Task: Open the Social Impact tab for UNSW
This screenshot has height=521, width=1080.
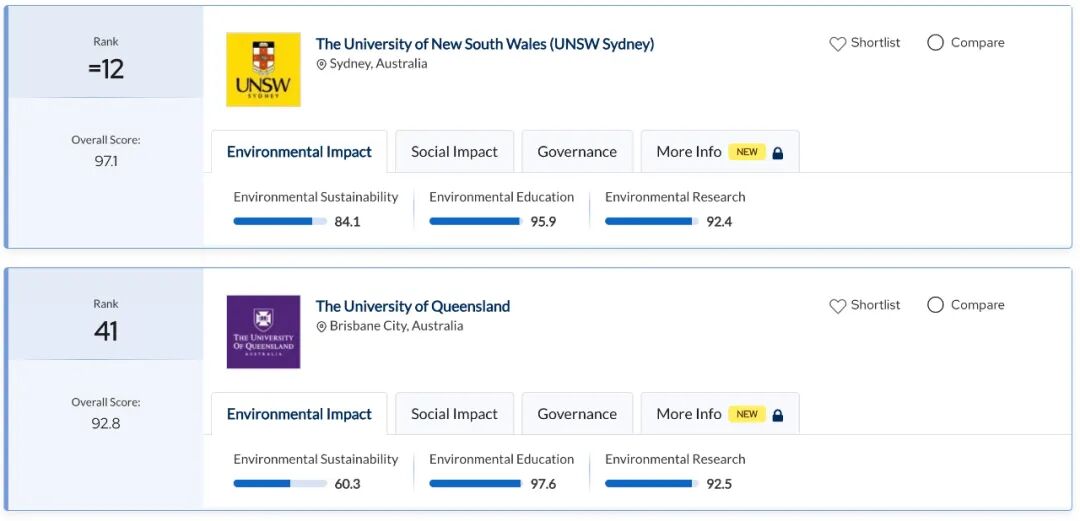Action: (454, 152)
